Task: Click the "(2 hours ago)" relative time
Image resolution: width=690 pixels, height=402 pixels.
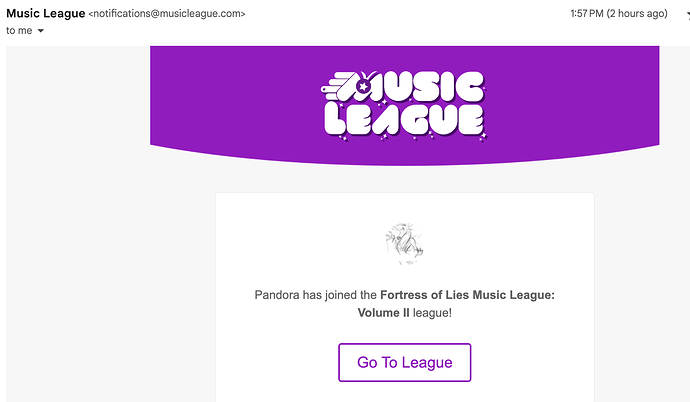Action: [637, 14]
